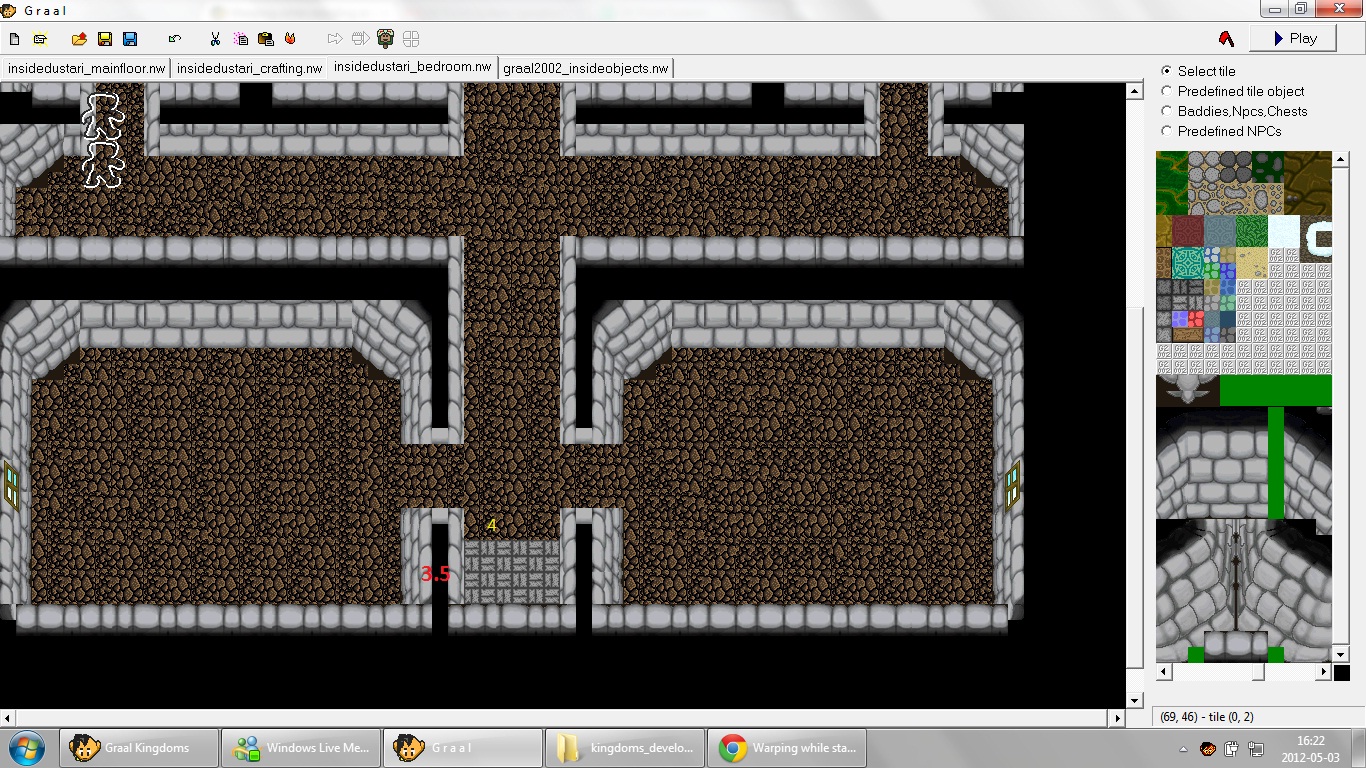Click the New level blank page icon

[15, 39]
